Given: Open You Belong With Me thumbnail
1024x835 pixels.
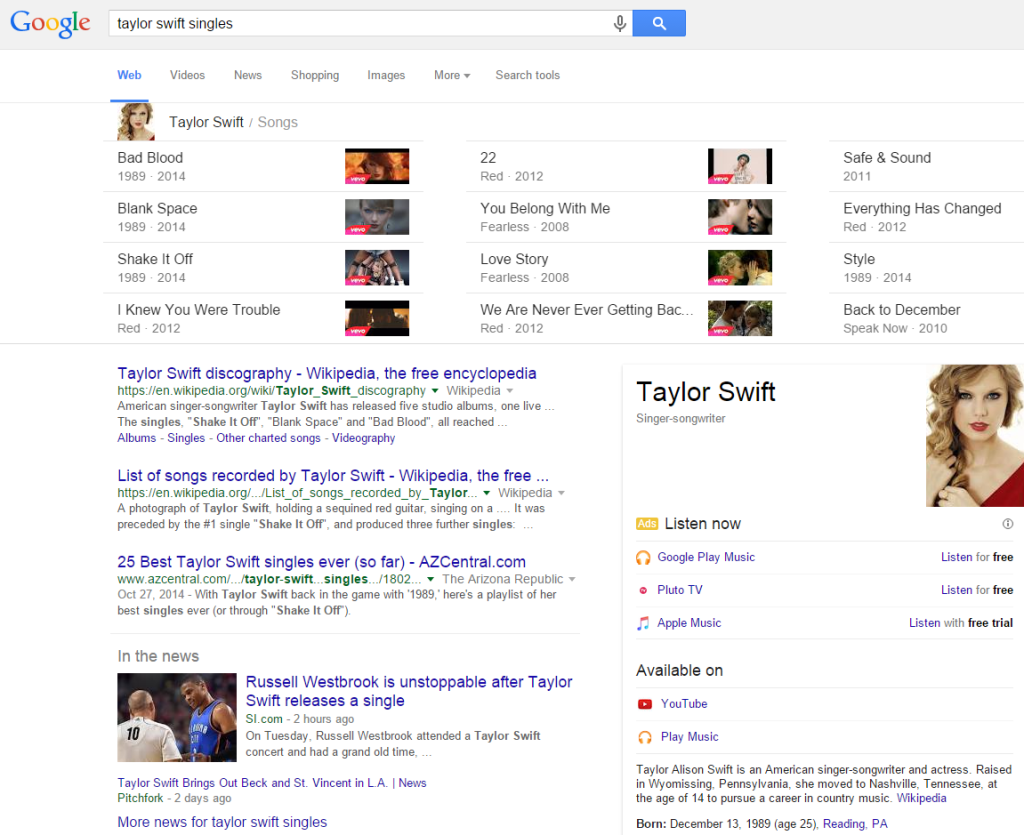Looking at the screenshot, I should [740, 217].
